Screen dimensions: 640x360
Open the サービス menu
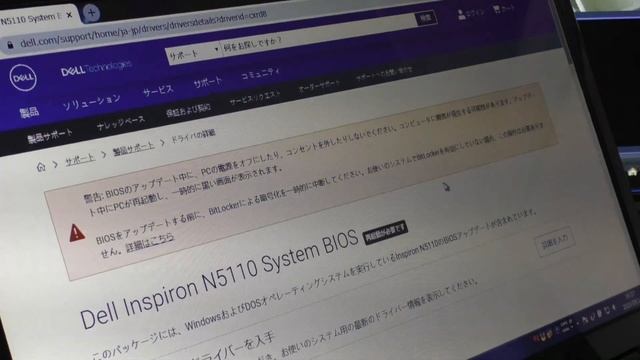[158, 91]
